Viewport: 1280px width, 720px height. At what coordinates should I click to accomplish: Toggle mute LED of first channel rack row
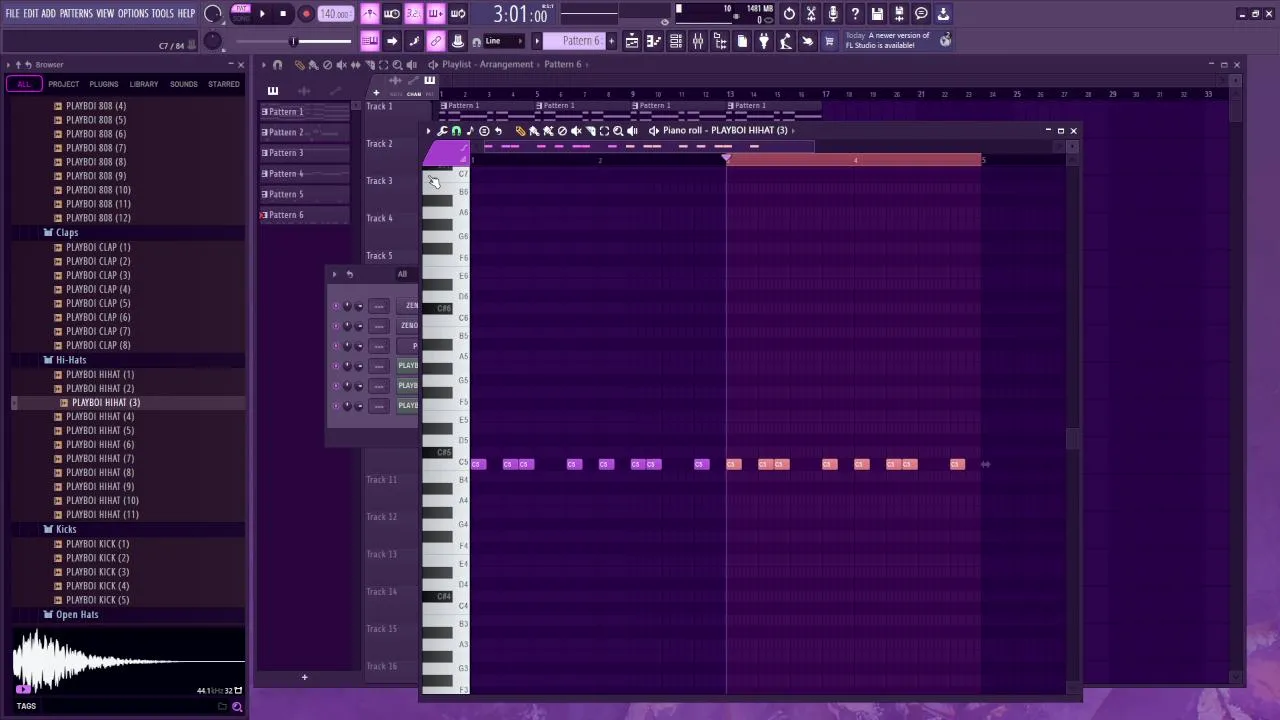[335, 306]
